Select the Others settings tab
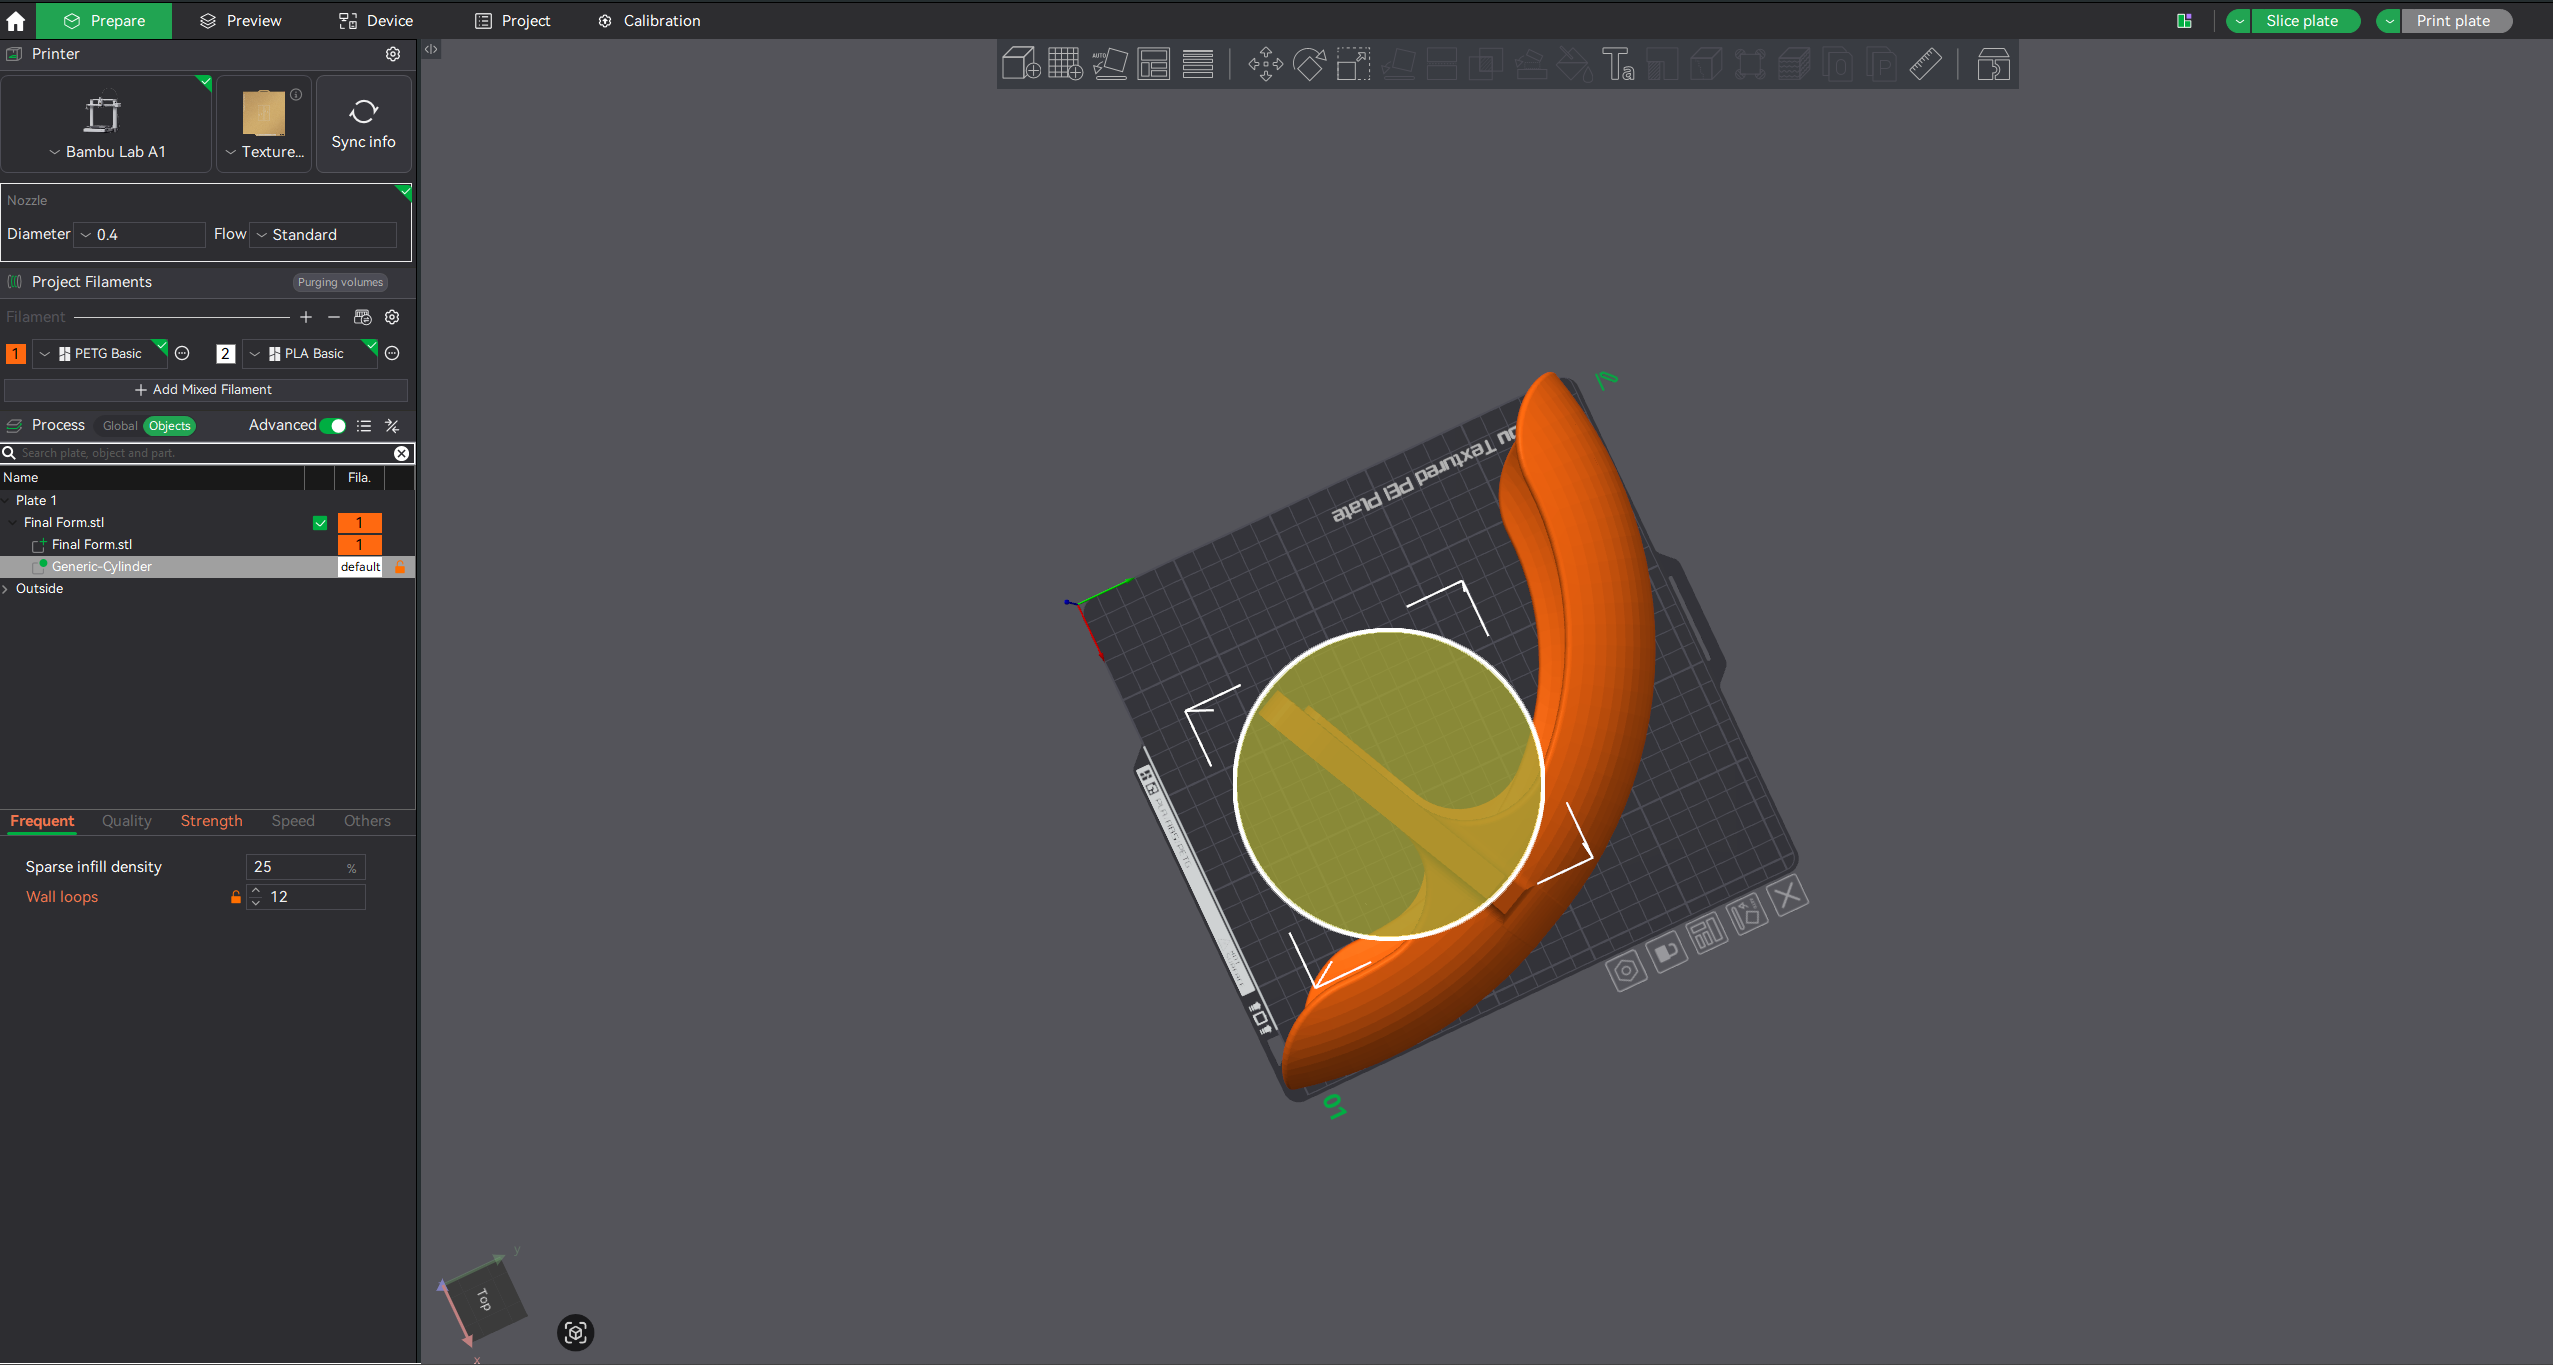This screenshot has height=1365, width=2553. point(367,821)
